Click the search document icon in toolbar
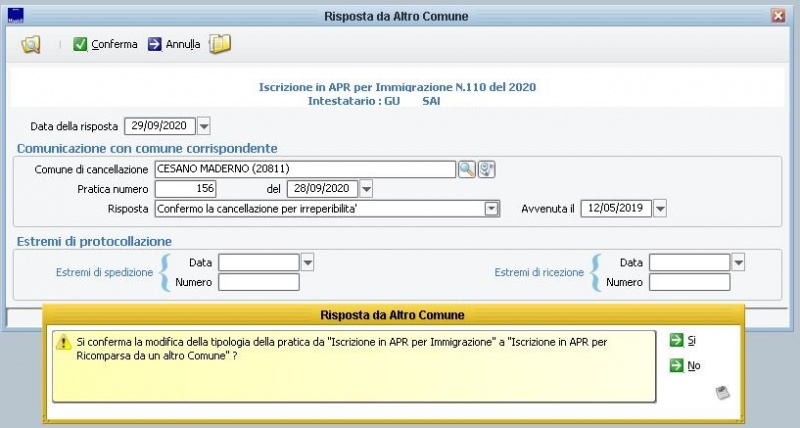The image size is (800, 428). coord(31,44)
